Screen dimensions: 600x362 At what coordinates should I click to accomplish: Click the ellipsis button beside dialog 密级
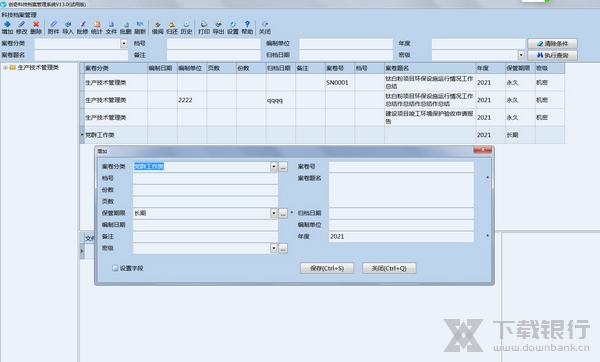click(x=283, y=248)
